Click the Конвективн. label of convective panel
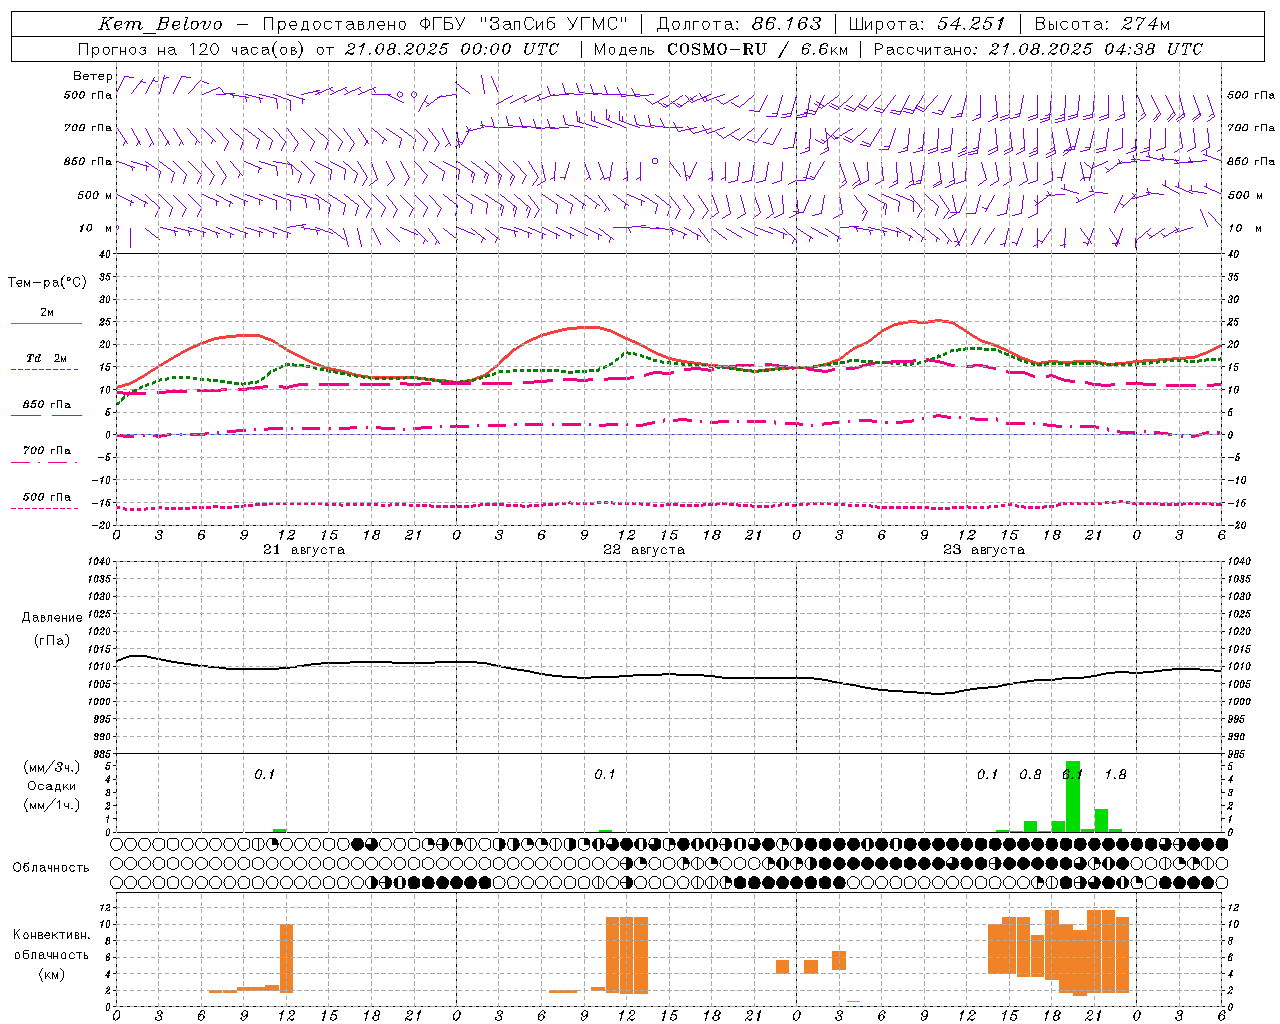This screenshot has width=1280, height=1024. (52, 935)
